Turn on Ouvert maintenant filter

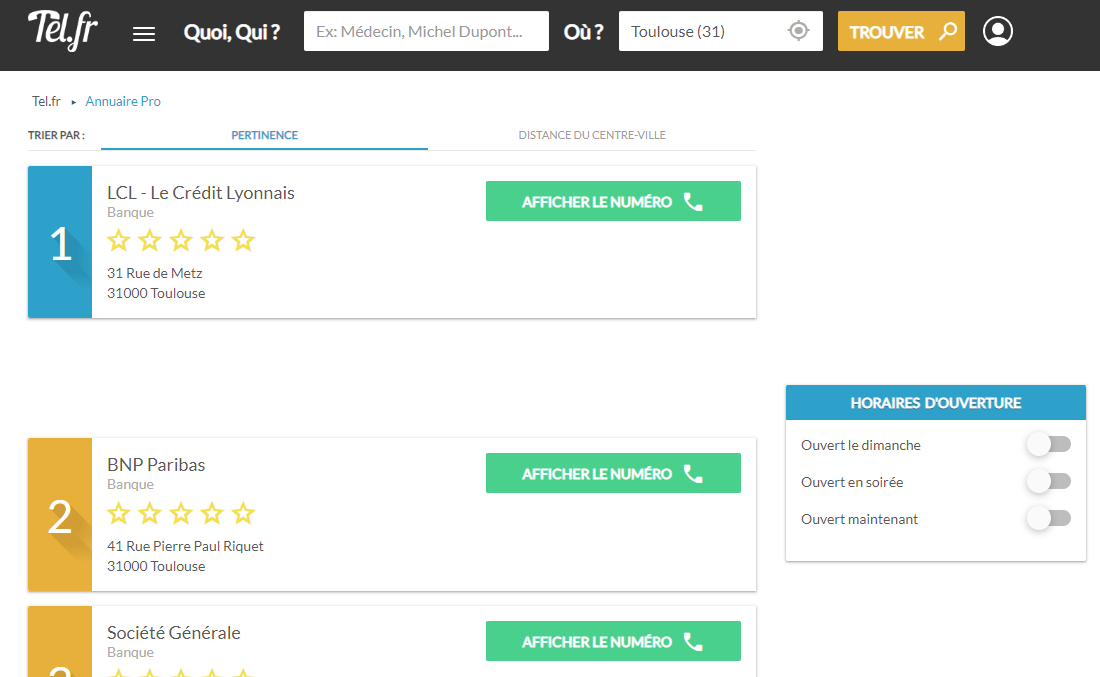[x=1048, y=519]
